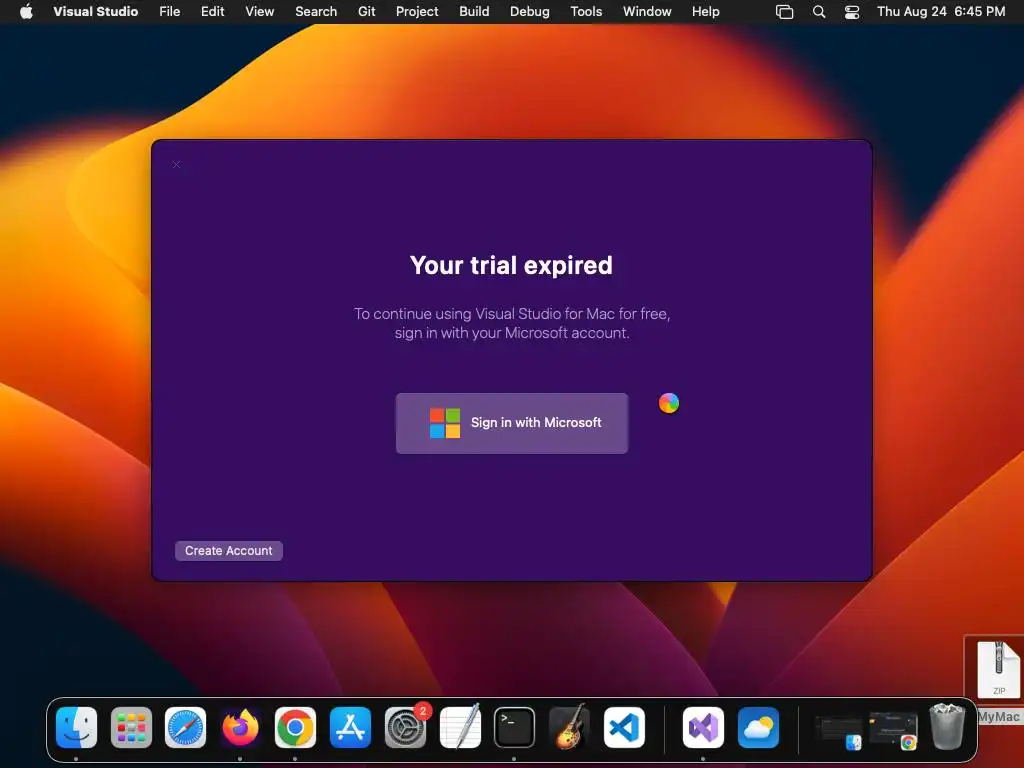Open the Project menu
The image size is (1024, 768).
tap(417, 11)
